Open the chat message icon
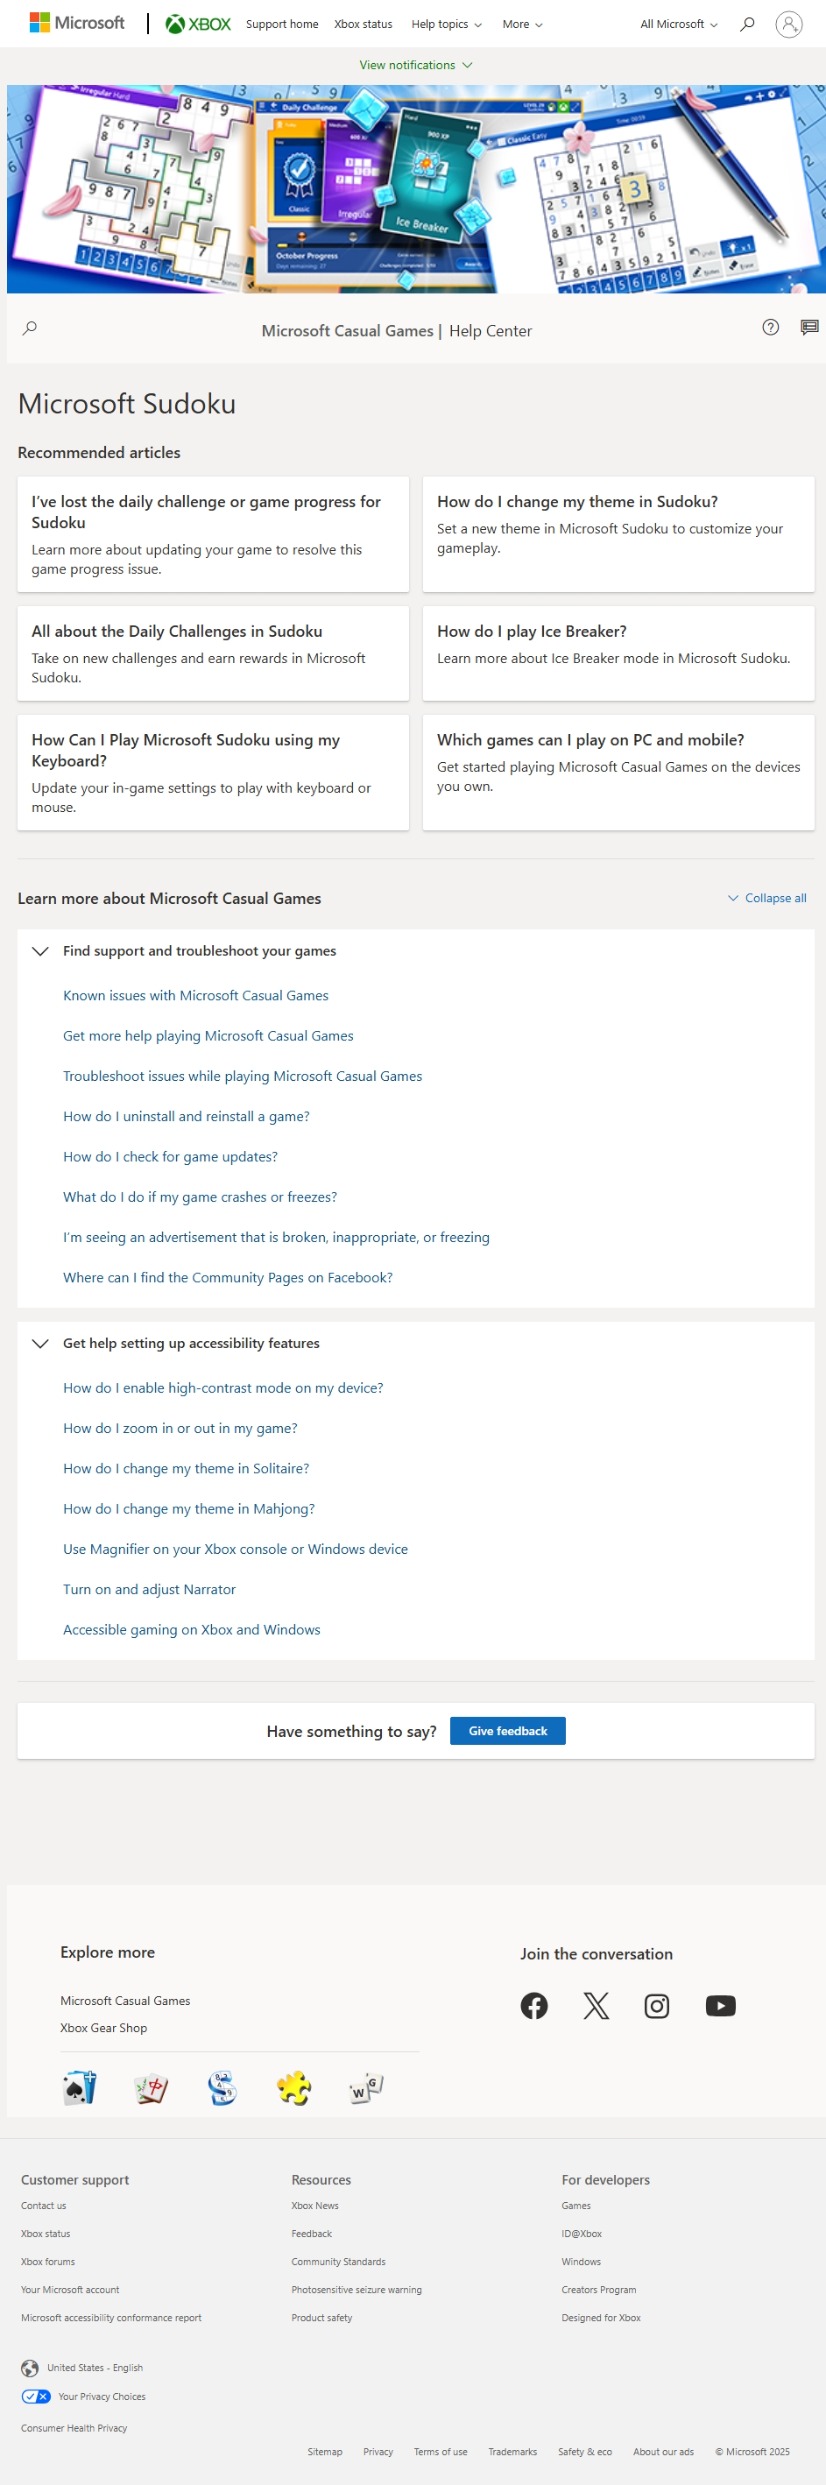 [x=809, y=327]
